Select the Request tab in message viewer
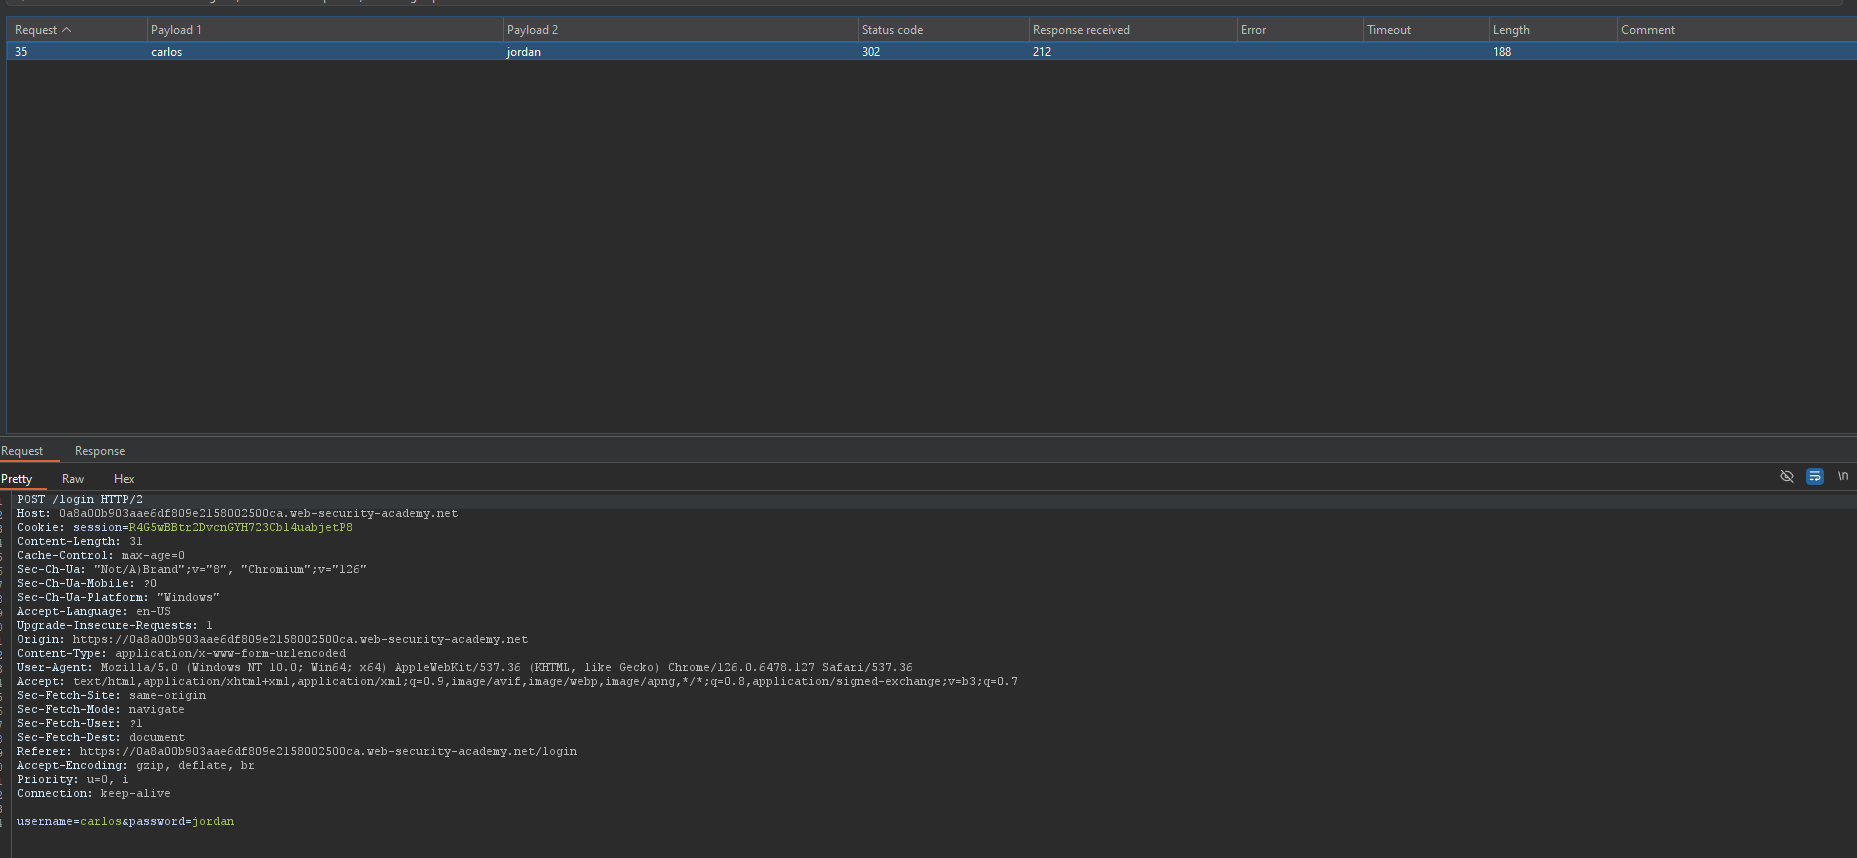This screenshot has height=858, width=1857. pos(22,451)
